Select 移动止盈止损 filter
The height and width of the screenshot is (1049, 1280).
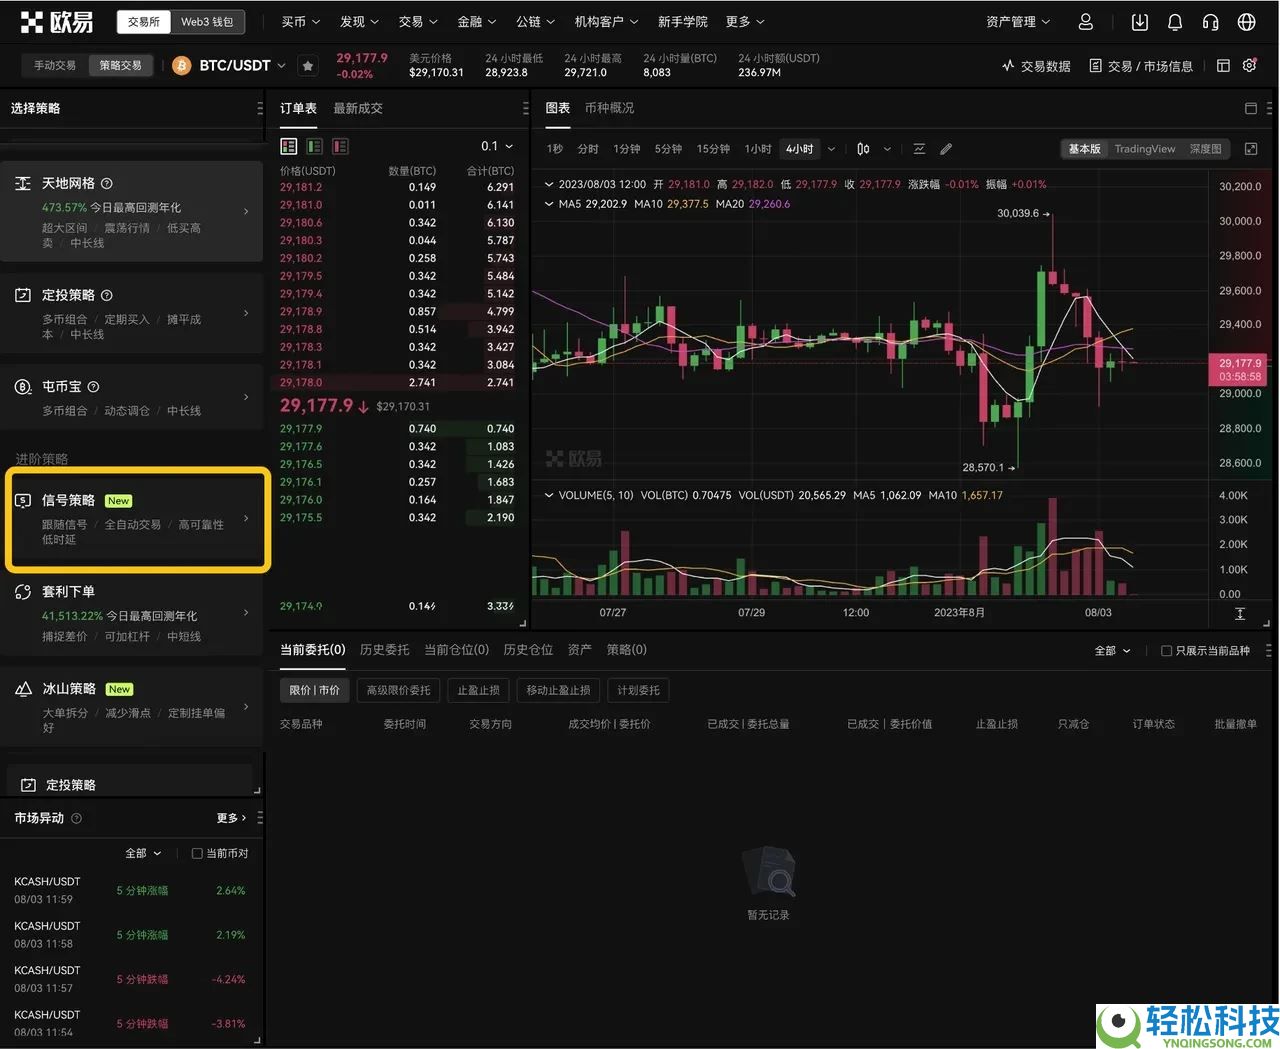pyautogui.click(x=558, y=691)
